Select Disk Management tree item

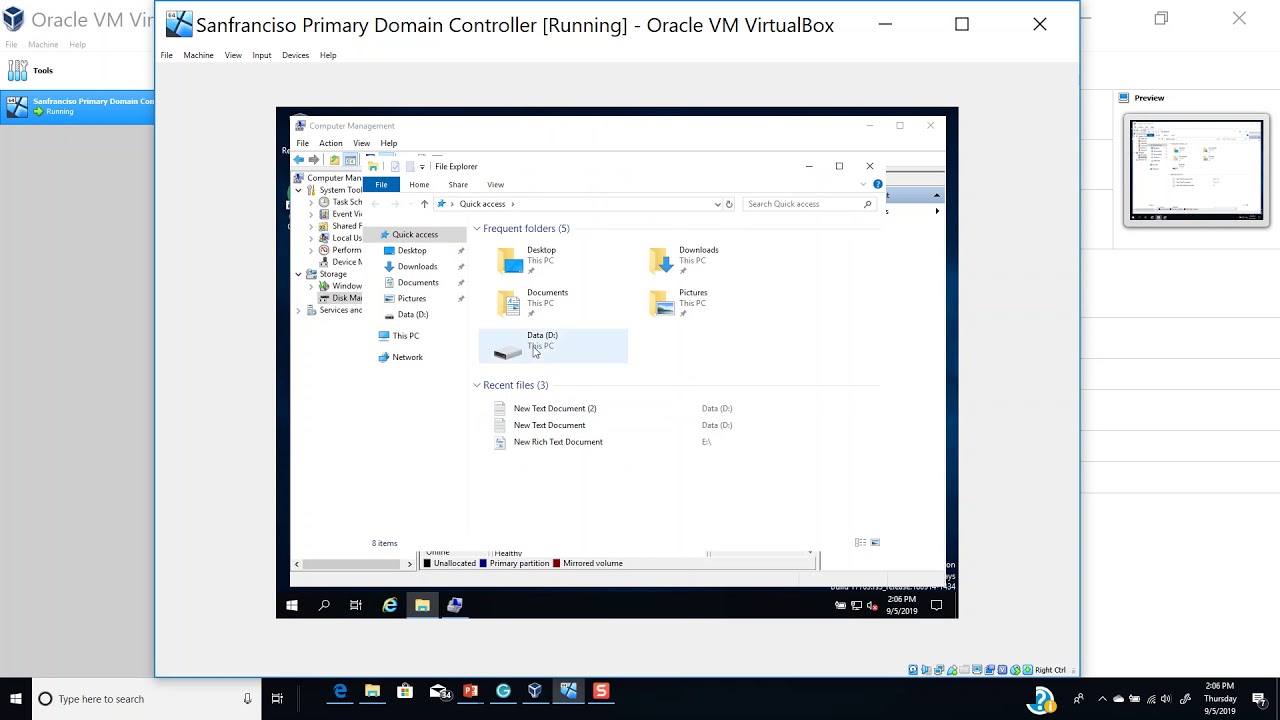click(x=340, y=298)
